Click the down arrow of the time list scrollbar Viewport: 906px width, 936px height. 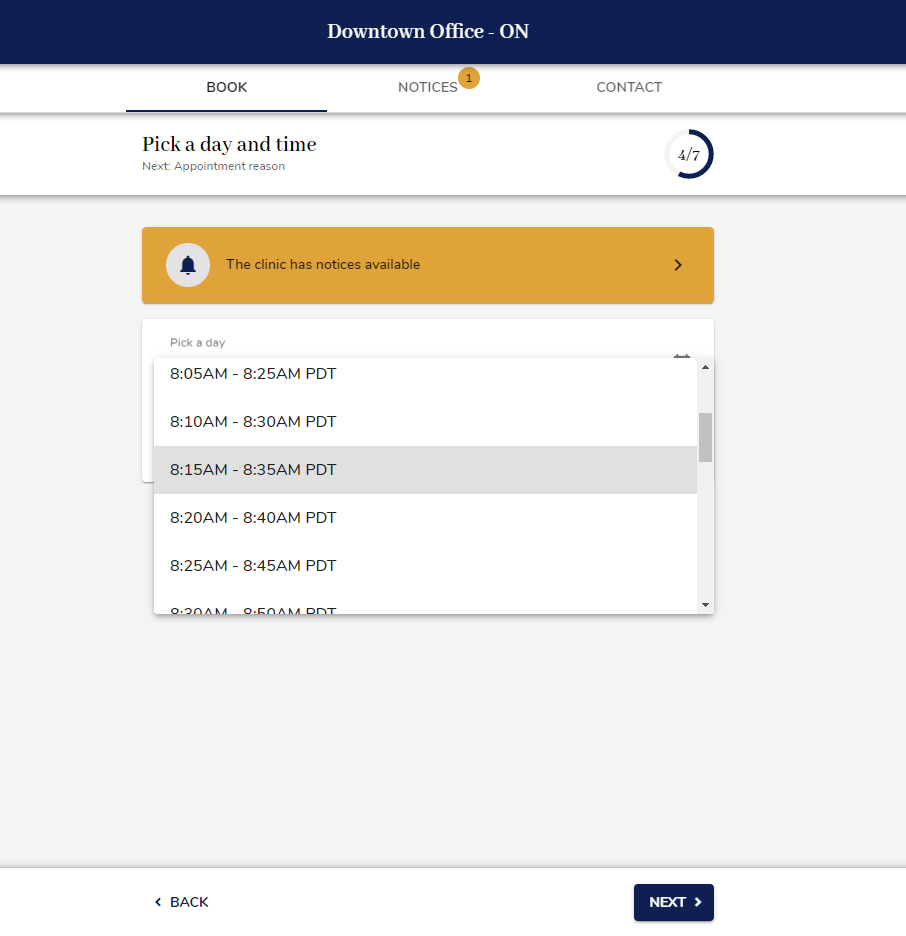click(704, 604)
